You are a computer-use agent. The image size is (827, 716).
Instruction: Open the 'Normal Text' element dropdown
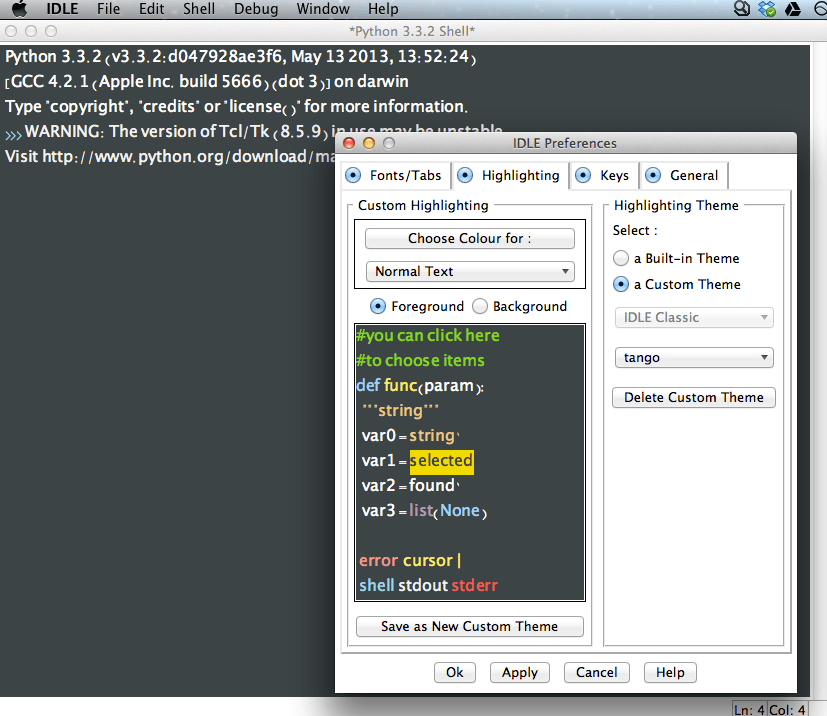[x=469, y=271]
